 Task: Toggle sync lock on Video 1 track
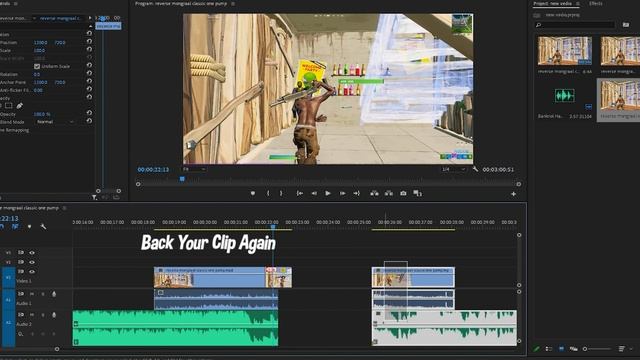20,271
